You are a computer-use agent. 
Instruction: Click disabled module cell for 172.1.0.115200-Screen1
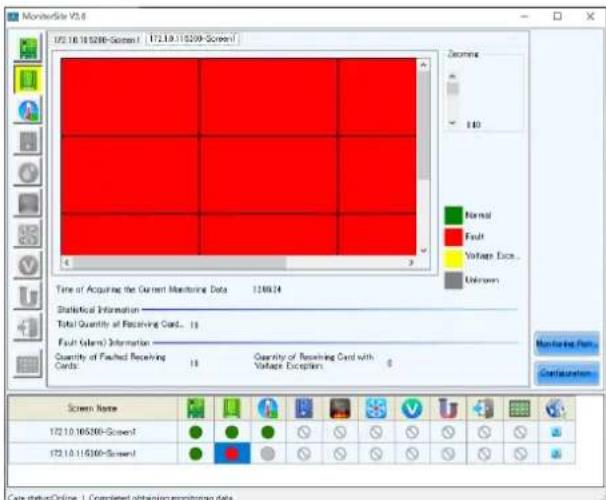(x=520, y=454)
